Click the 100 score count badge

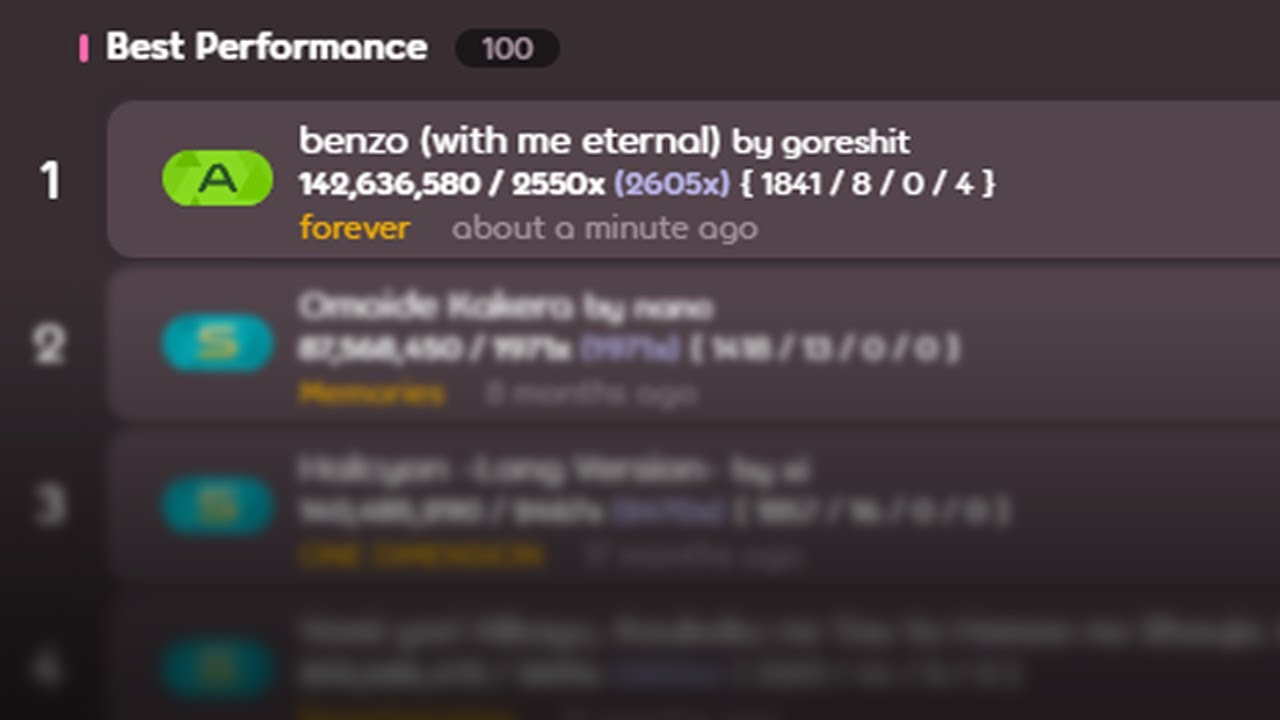(x=507, y=48)
